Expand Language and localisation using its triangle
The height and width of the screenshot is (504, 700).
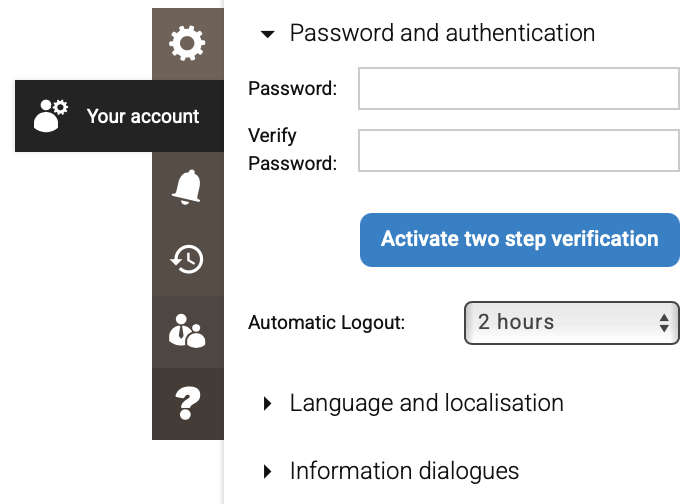(267, 404)
